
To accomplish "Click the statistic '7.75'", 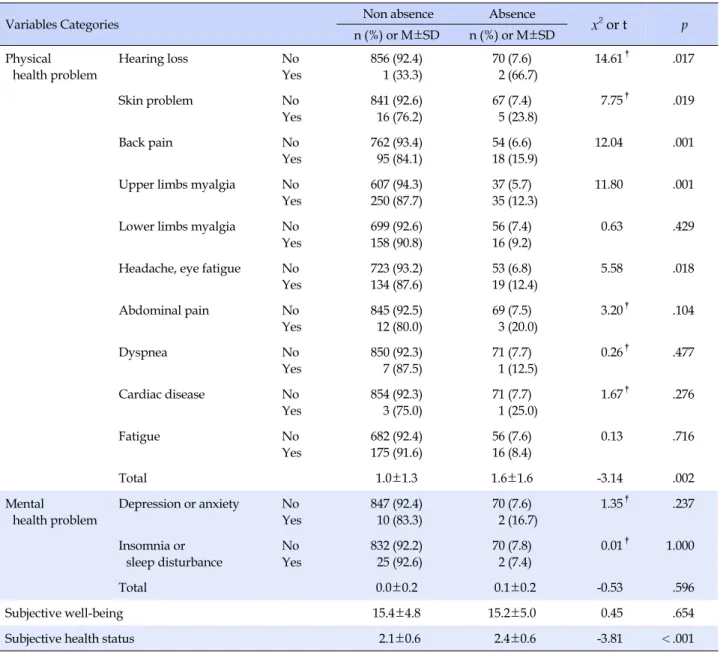I will click(x=611, y=101).
